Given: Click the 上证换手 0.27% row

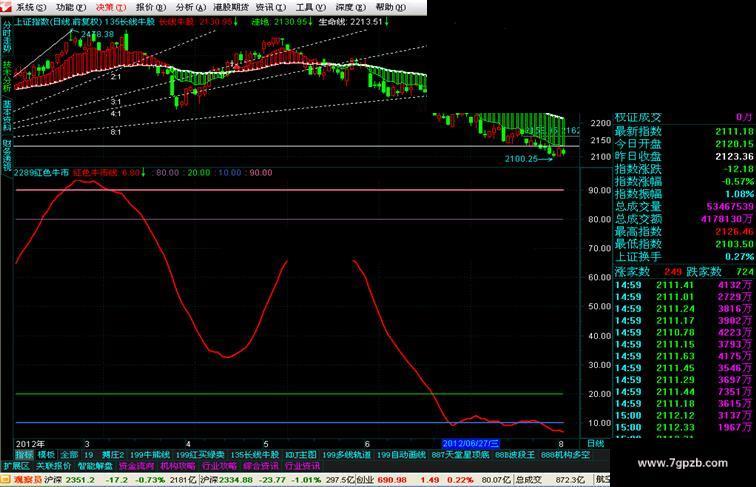Looking at the screenshot, I should [684, 257].
